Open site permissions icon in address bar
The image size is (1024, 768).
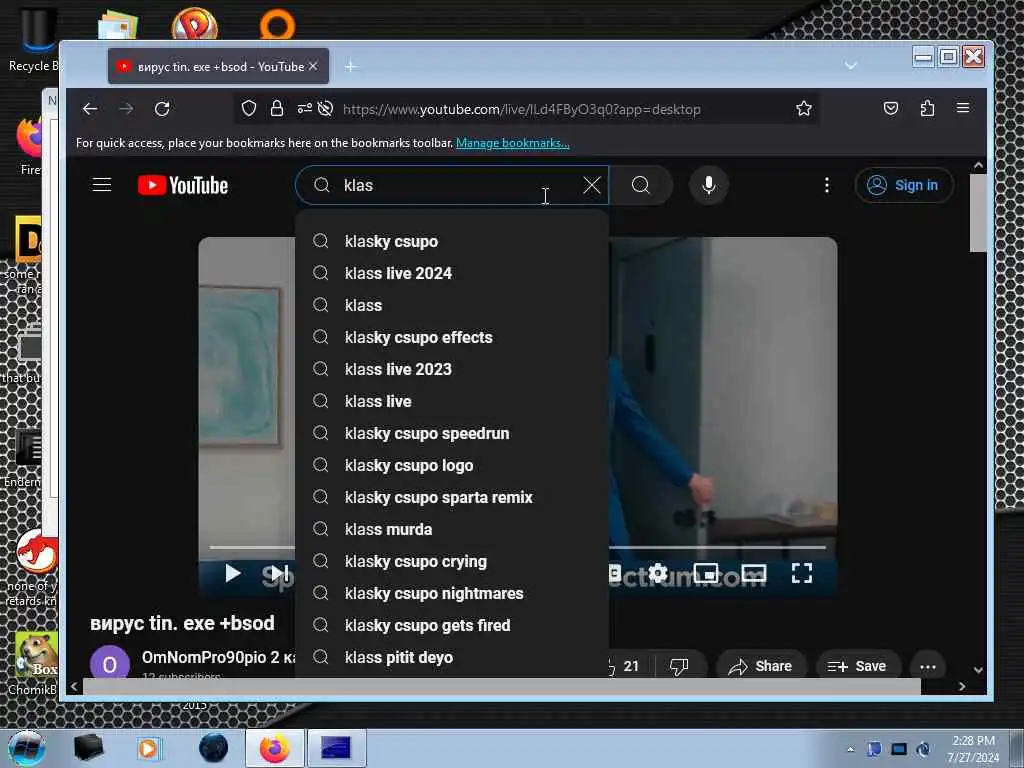tap(304, 108)
